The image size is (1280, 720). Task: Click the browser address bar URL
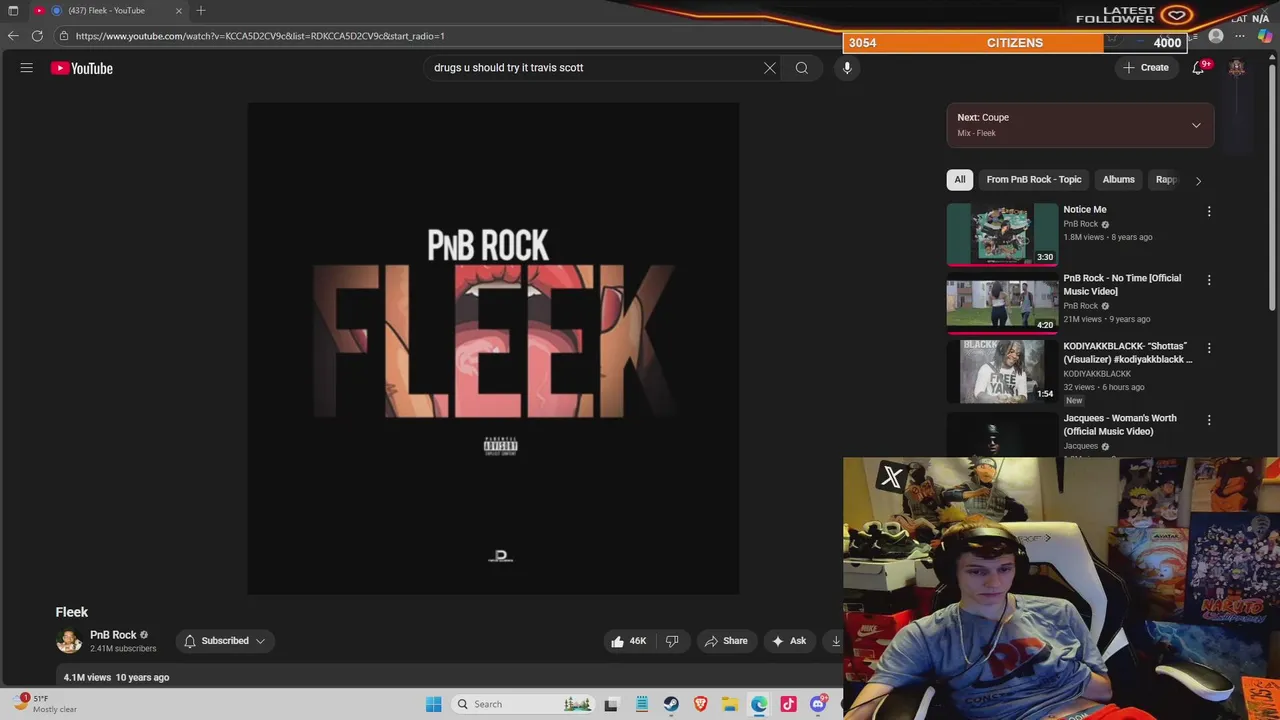coord(260,36)
